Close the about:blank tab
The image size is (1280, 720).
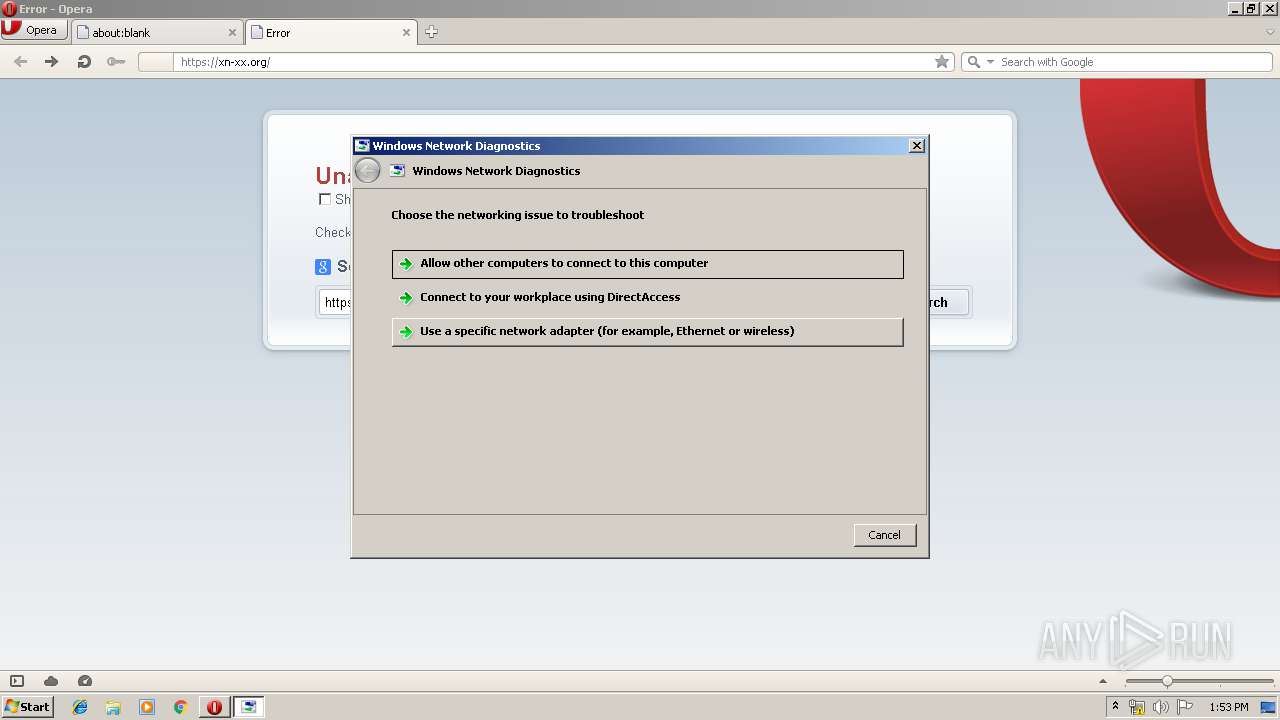point(232,32)
